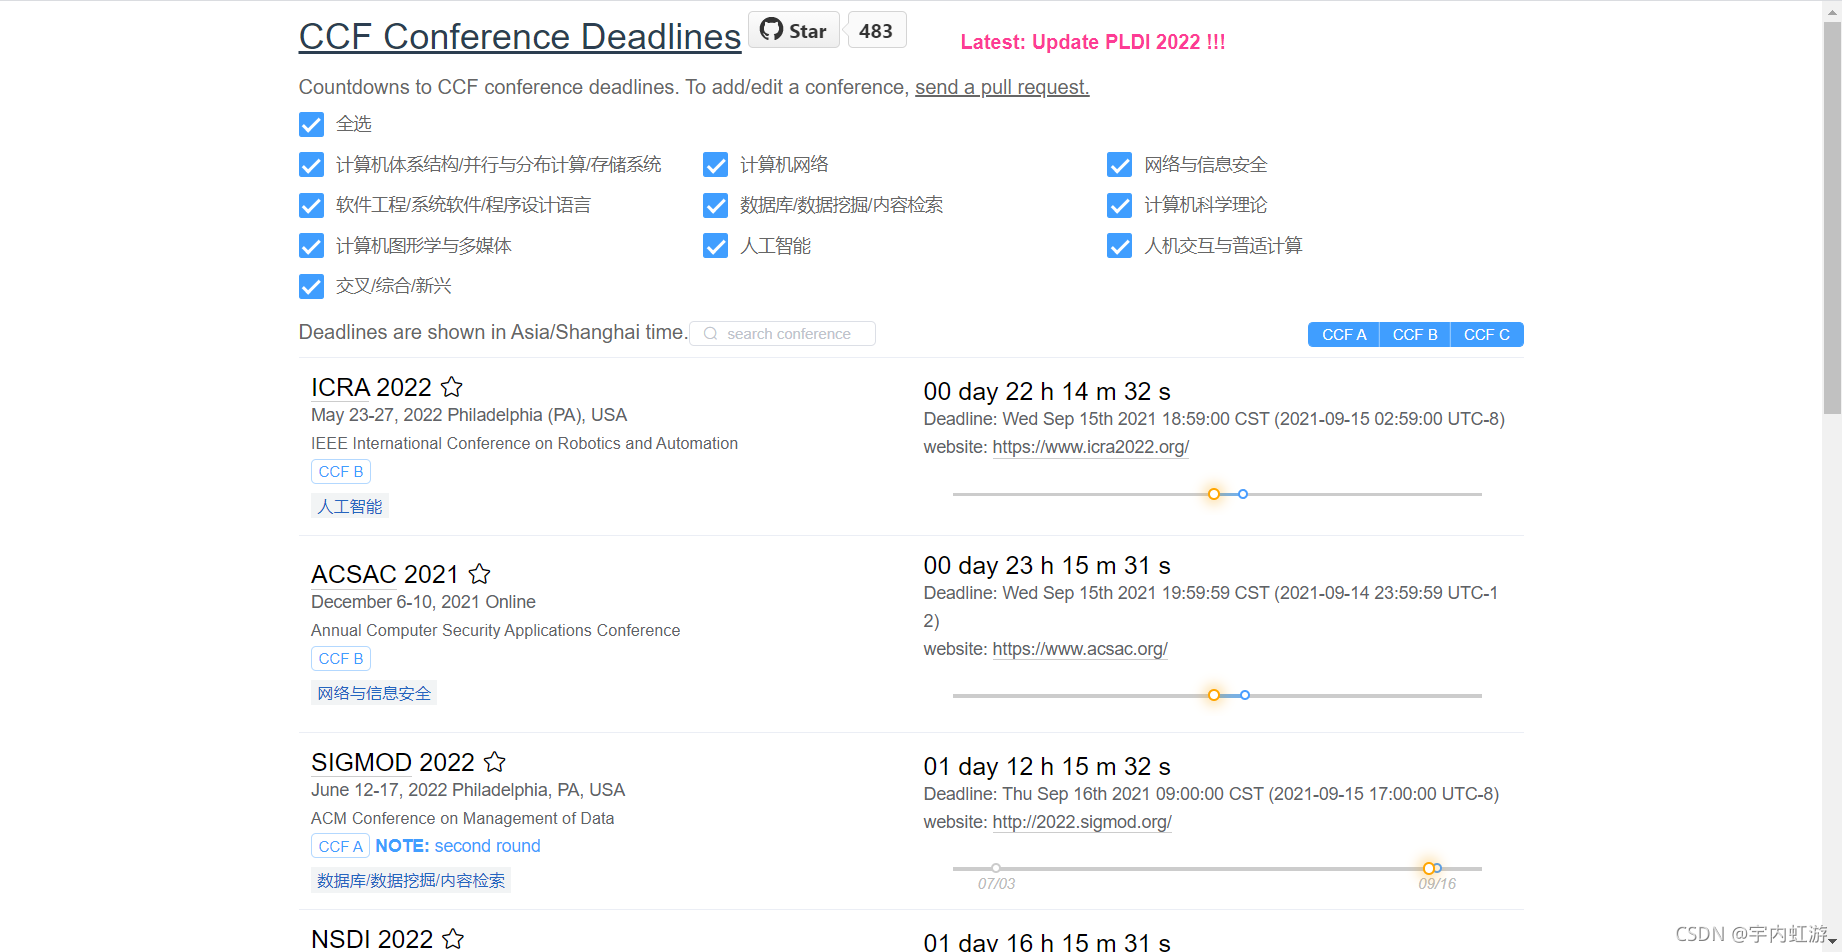1842x952 pixels.
Task: Toggle 数据库/数据挖掘/内容检索 checkbox
Action: coord(715,205)
